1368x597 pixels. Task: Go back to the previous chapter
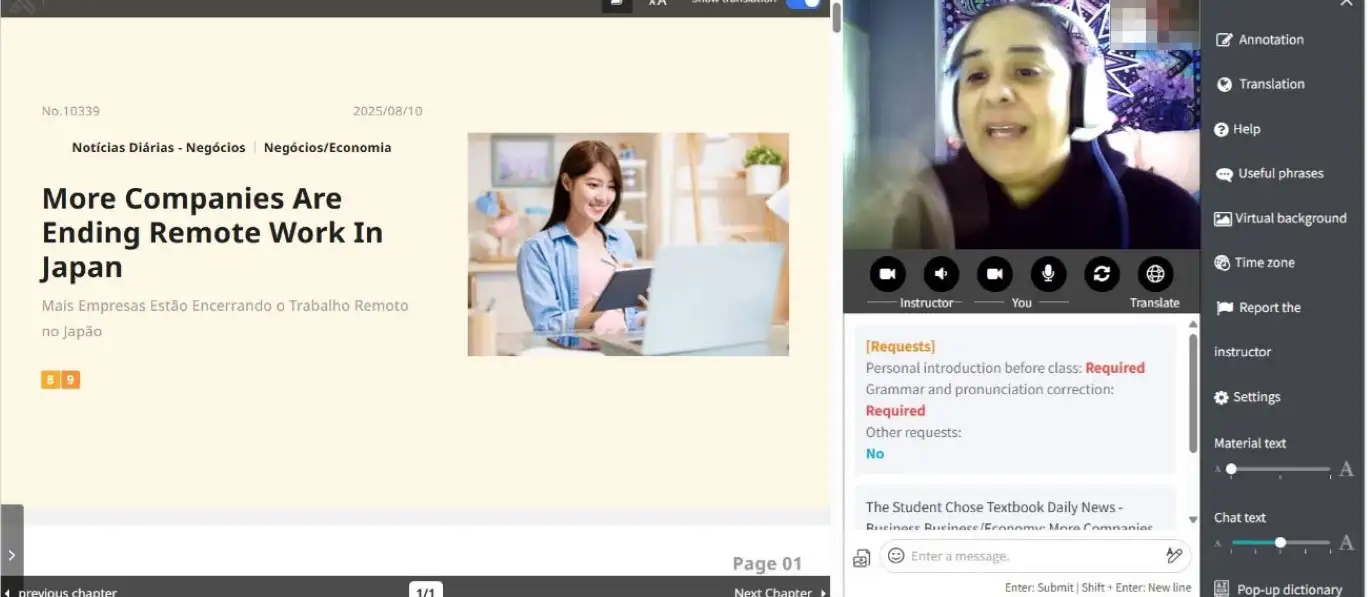(62, 591)
